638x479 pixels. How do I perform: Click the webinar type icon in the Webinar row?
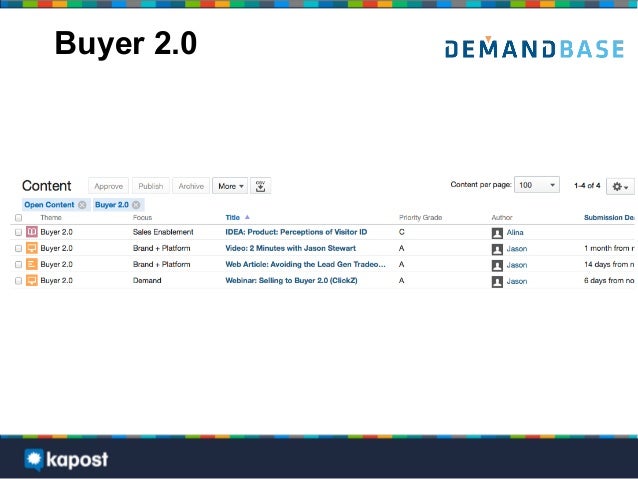pyautogui.click(x=32, y=281)
